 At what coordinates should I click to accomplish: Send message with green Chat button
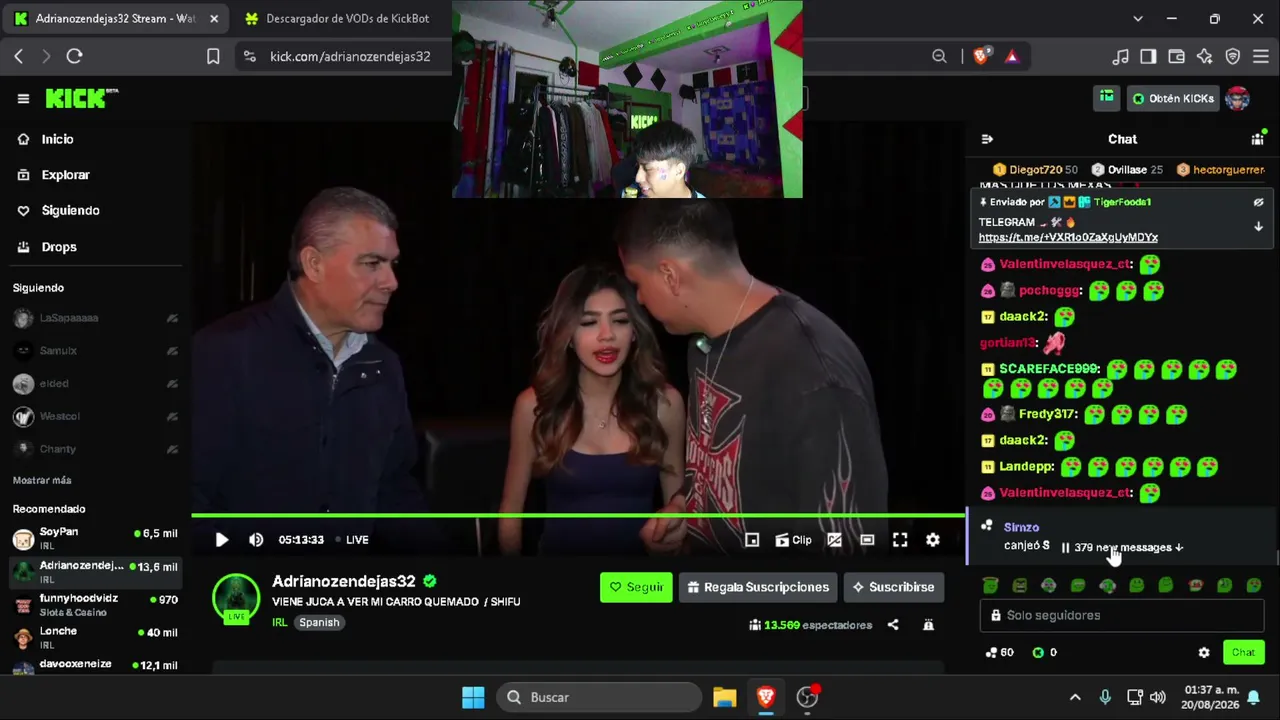(x=1243, y=652)
